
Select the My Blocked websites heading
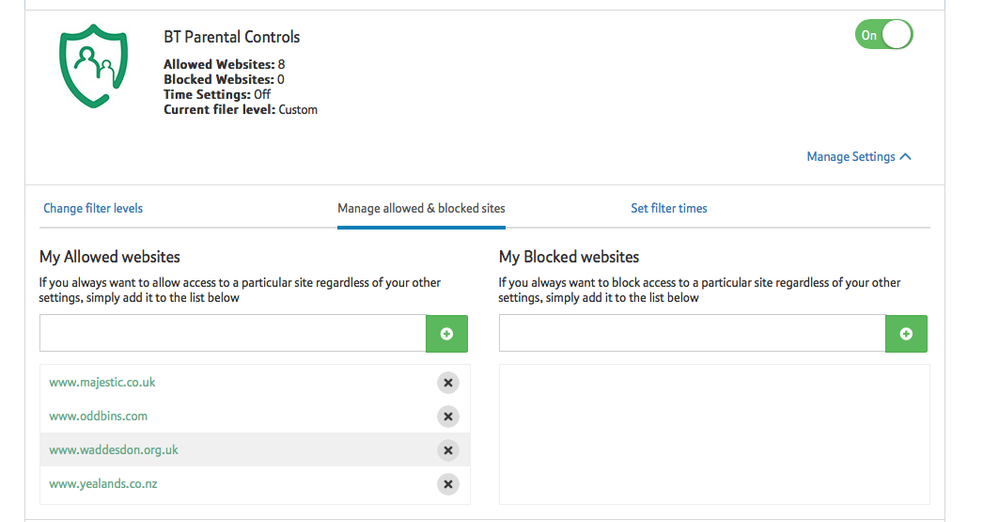coord(569,257)
